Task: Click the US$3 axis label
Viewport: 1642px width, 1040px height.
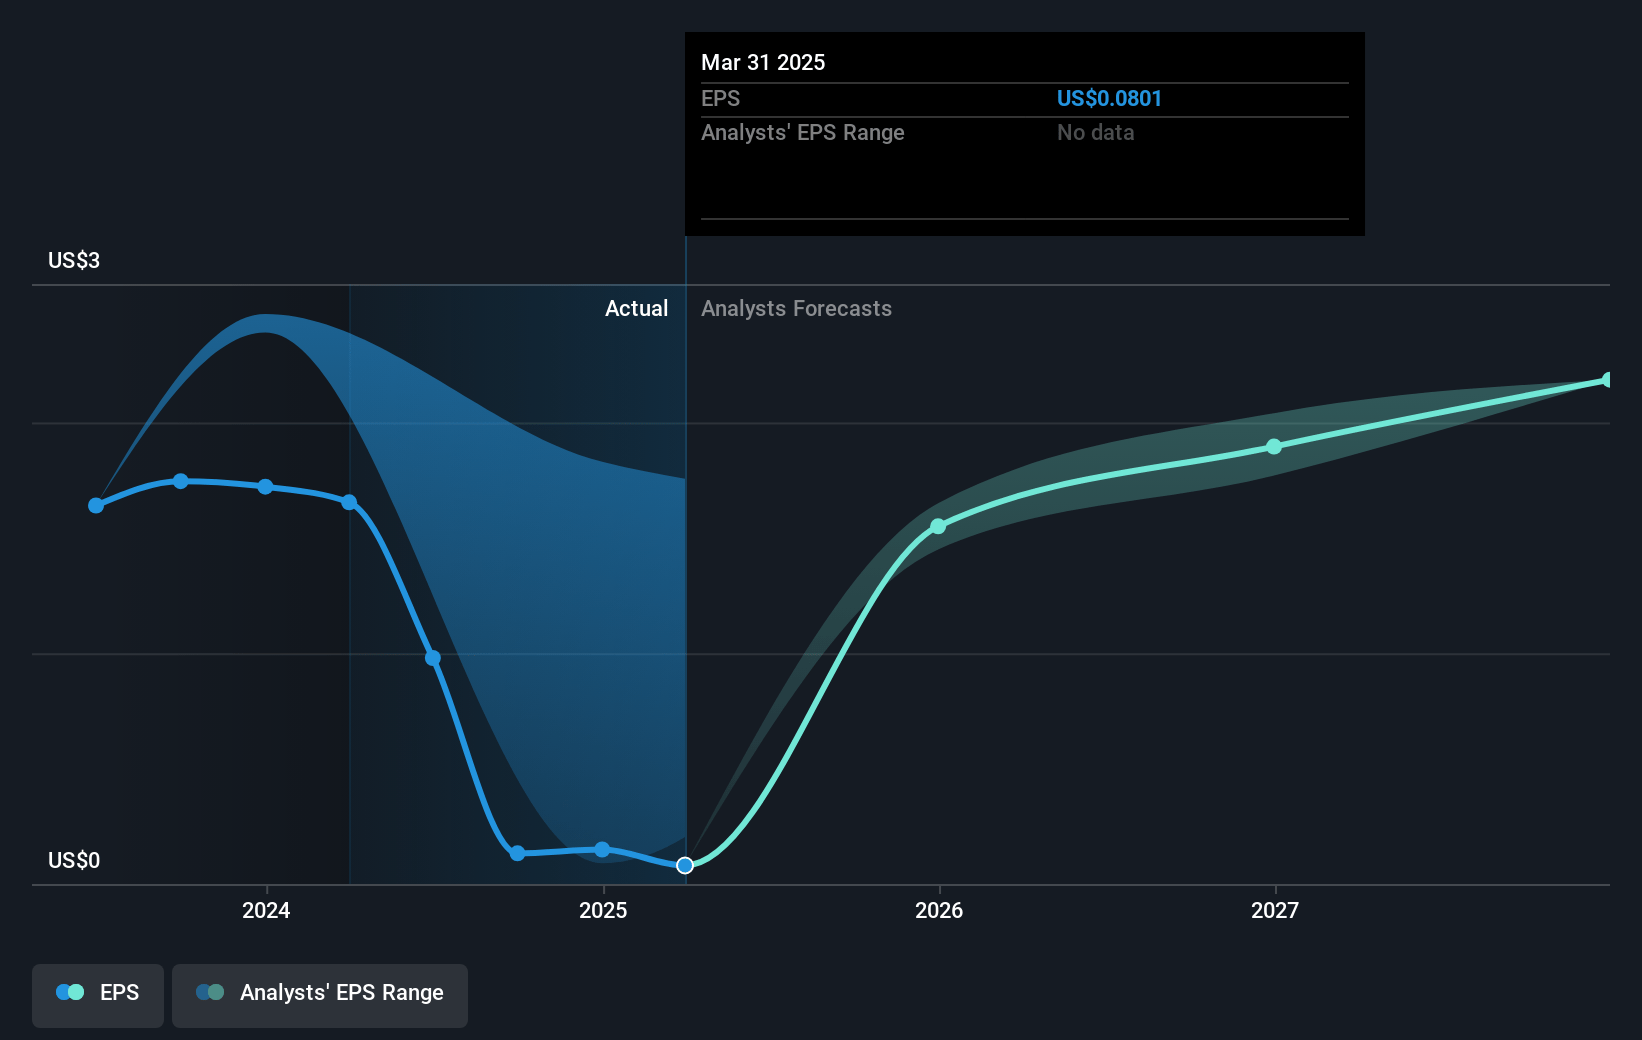Action: 74,260
